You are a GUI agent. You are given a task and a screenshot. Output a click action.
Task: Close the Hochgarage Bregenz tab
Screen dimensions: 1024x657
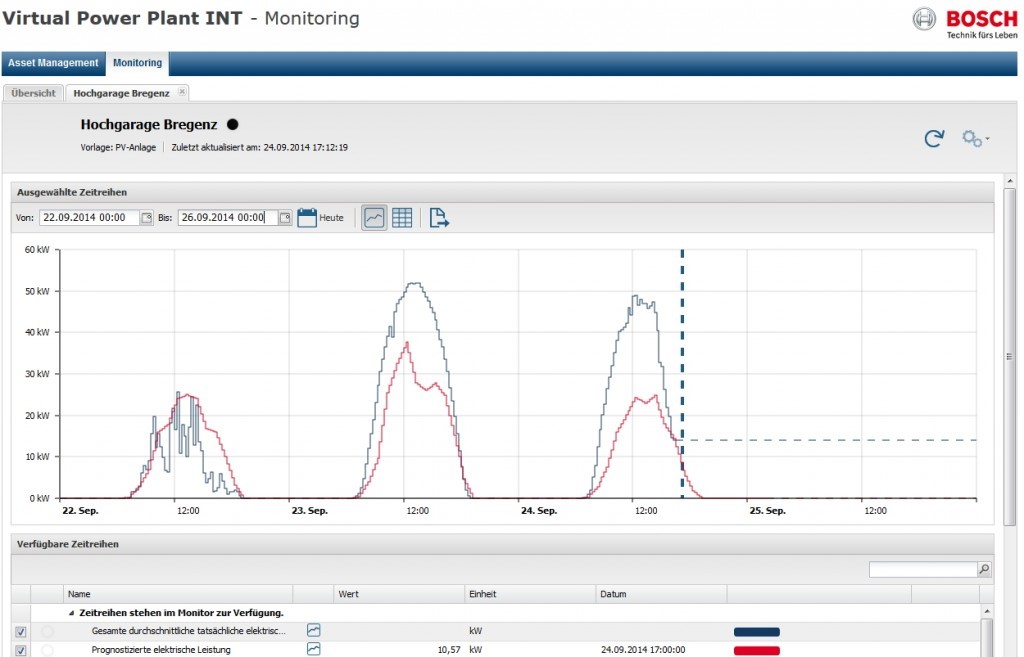click(182, 92)
